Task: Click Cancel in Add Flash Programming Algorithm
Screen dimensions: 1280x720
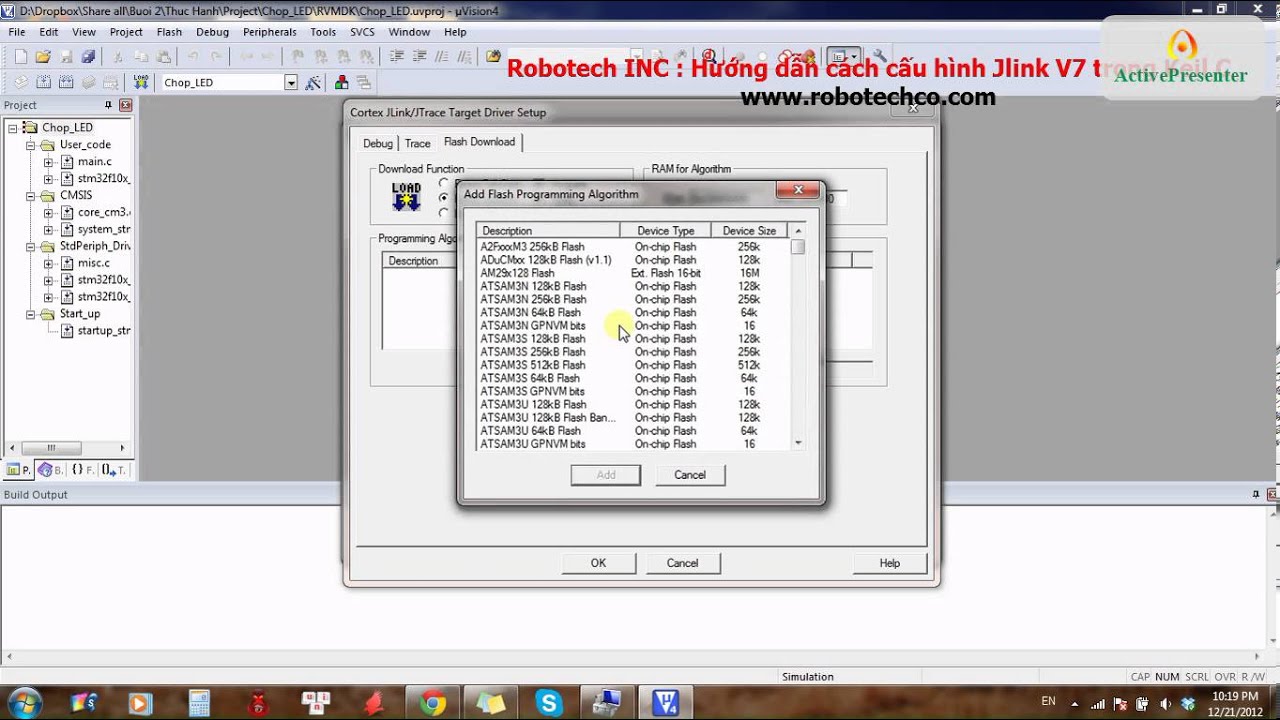Action: 690,475
